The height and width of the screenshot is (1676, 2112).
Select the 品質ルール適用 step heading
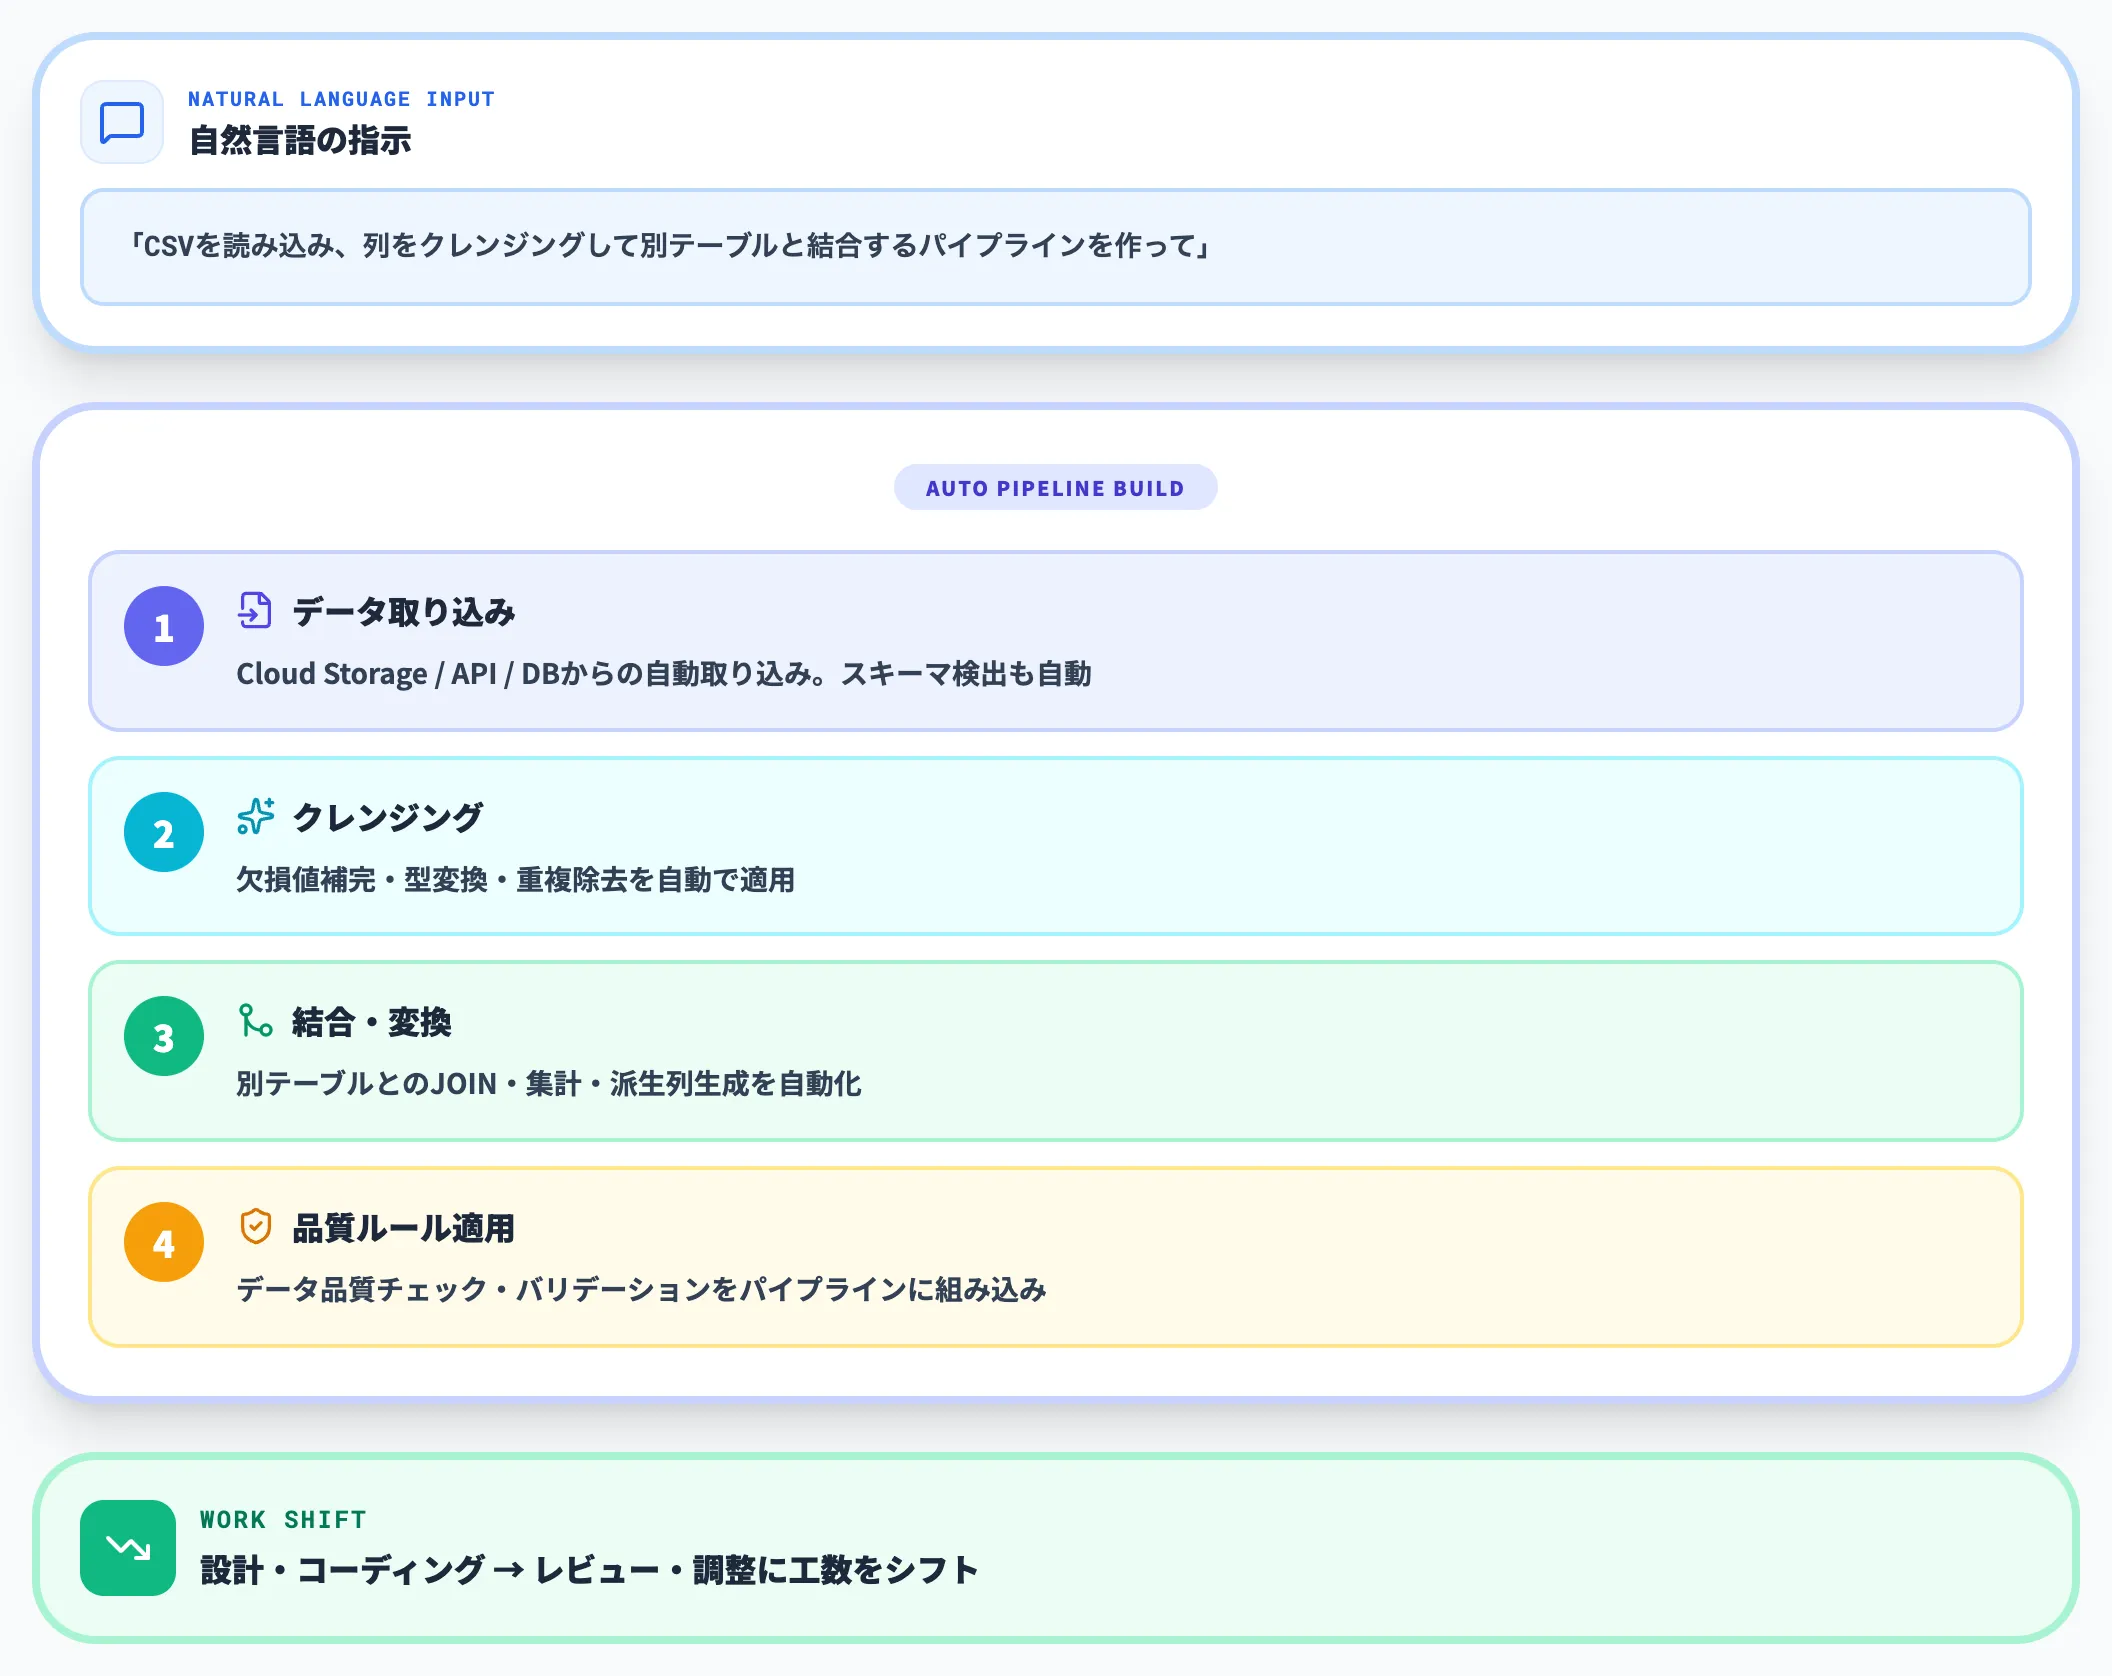[x=403, y=1228]
